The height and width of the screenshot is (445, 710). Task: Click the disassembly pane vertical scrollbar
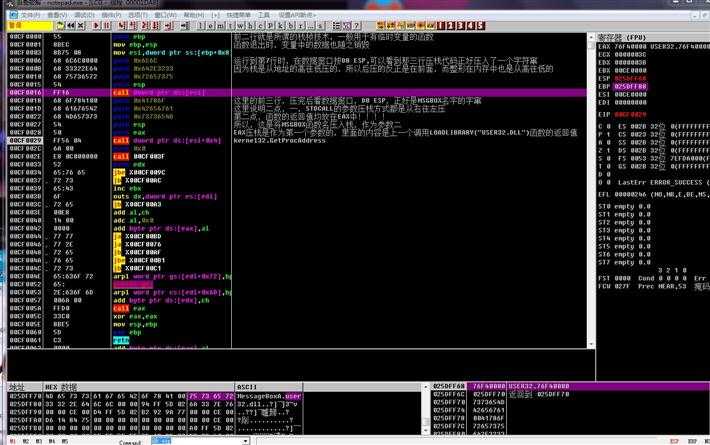pos(590,190)
